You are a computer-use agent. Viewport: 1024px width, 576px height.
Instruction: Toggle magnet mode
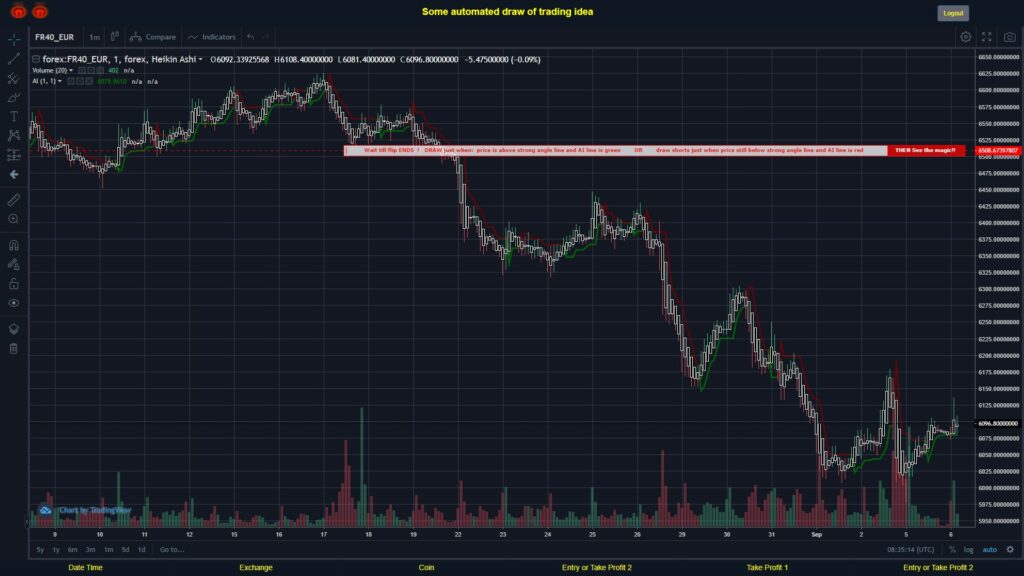coord(14,245)
